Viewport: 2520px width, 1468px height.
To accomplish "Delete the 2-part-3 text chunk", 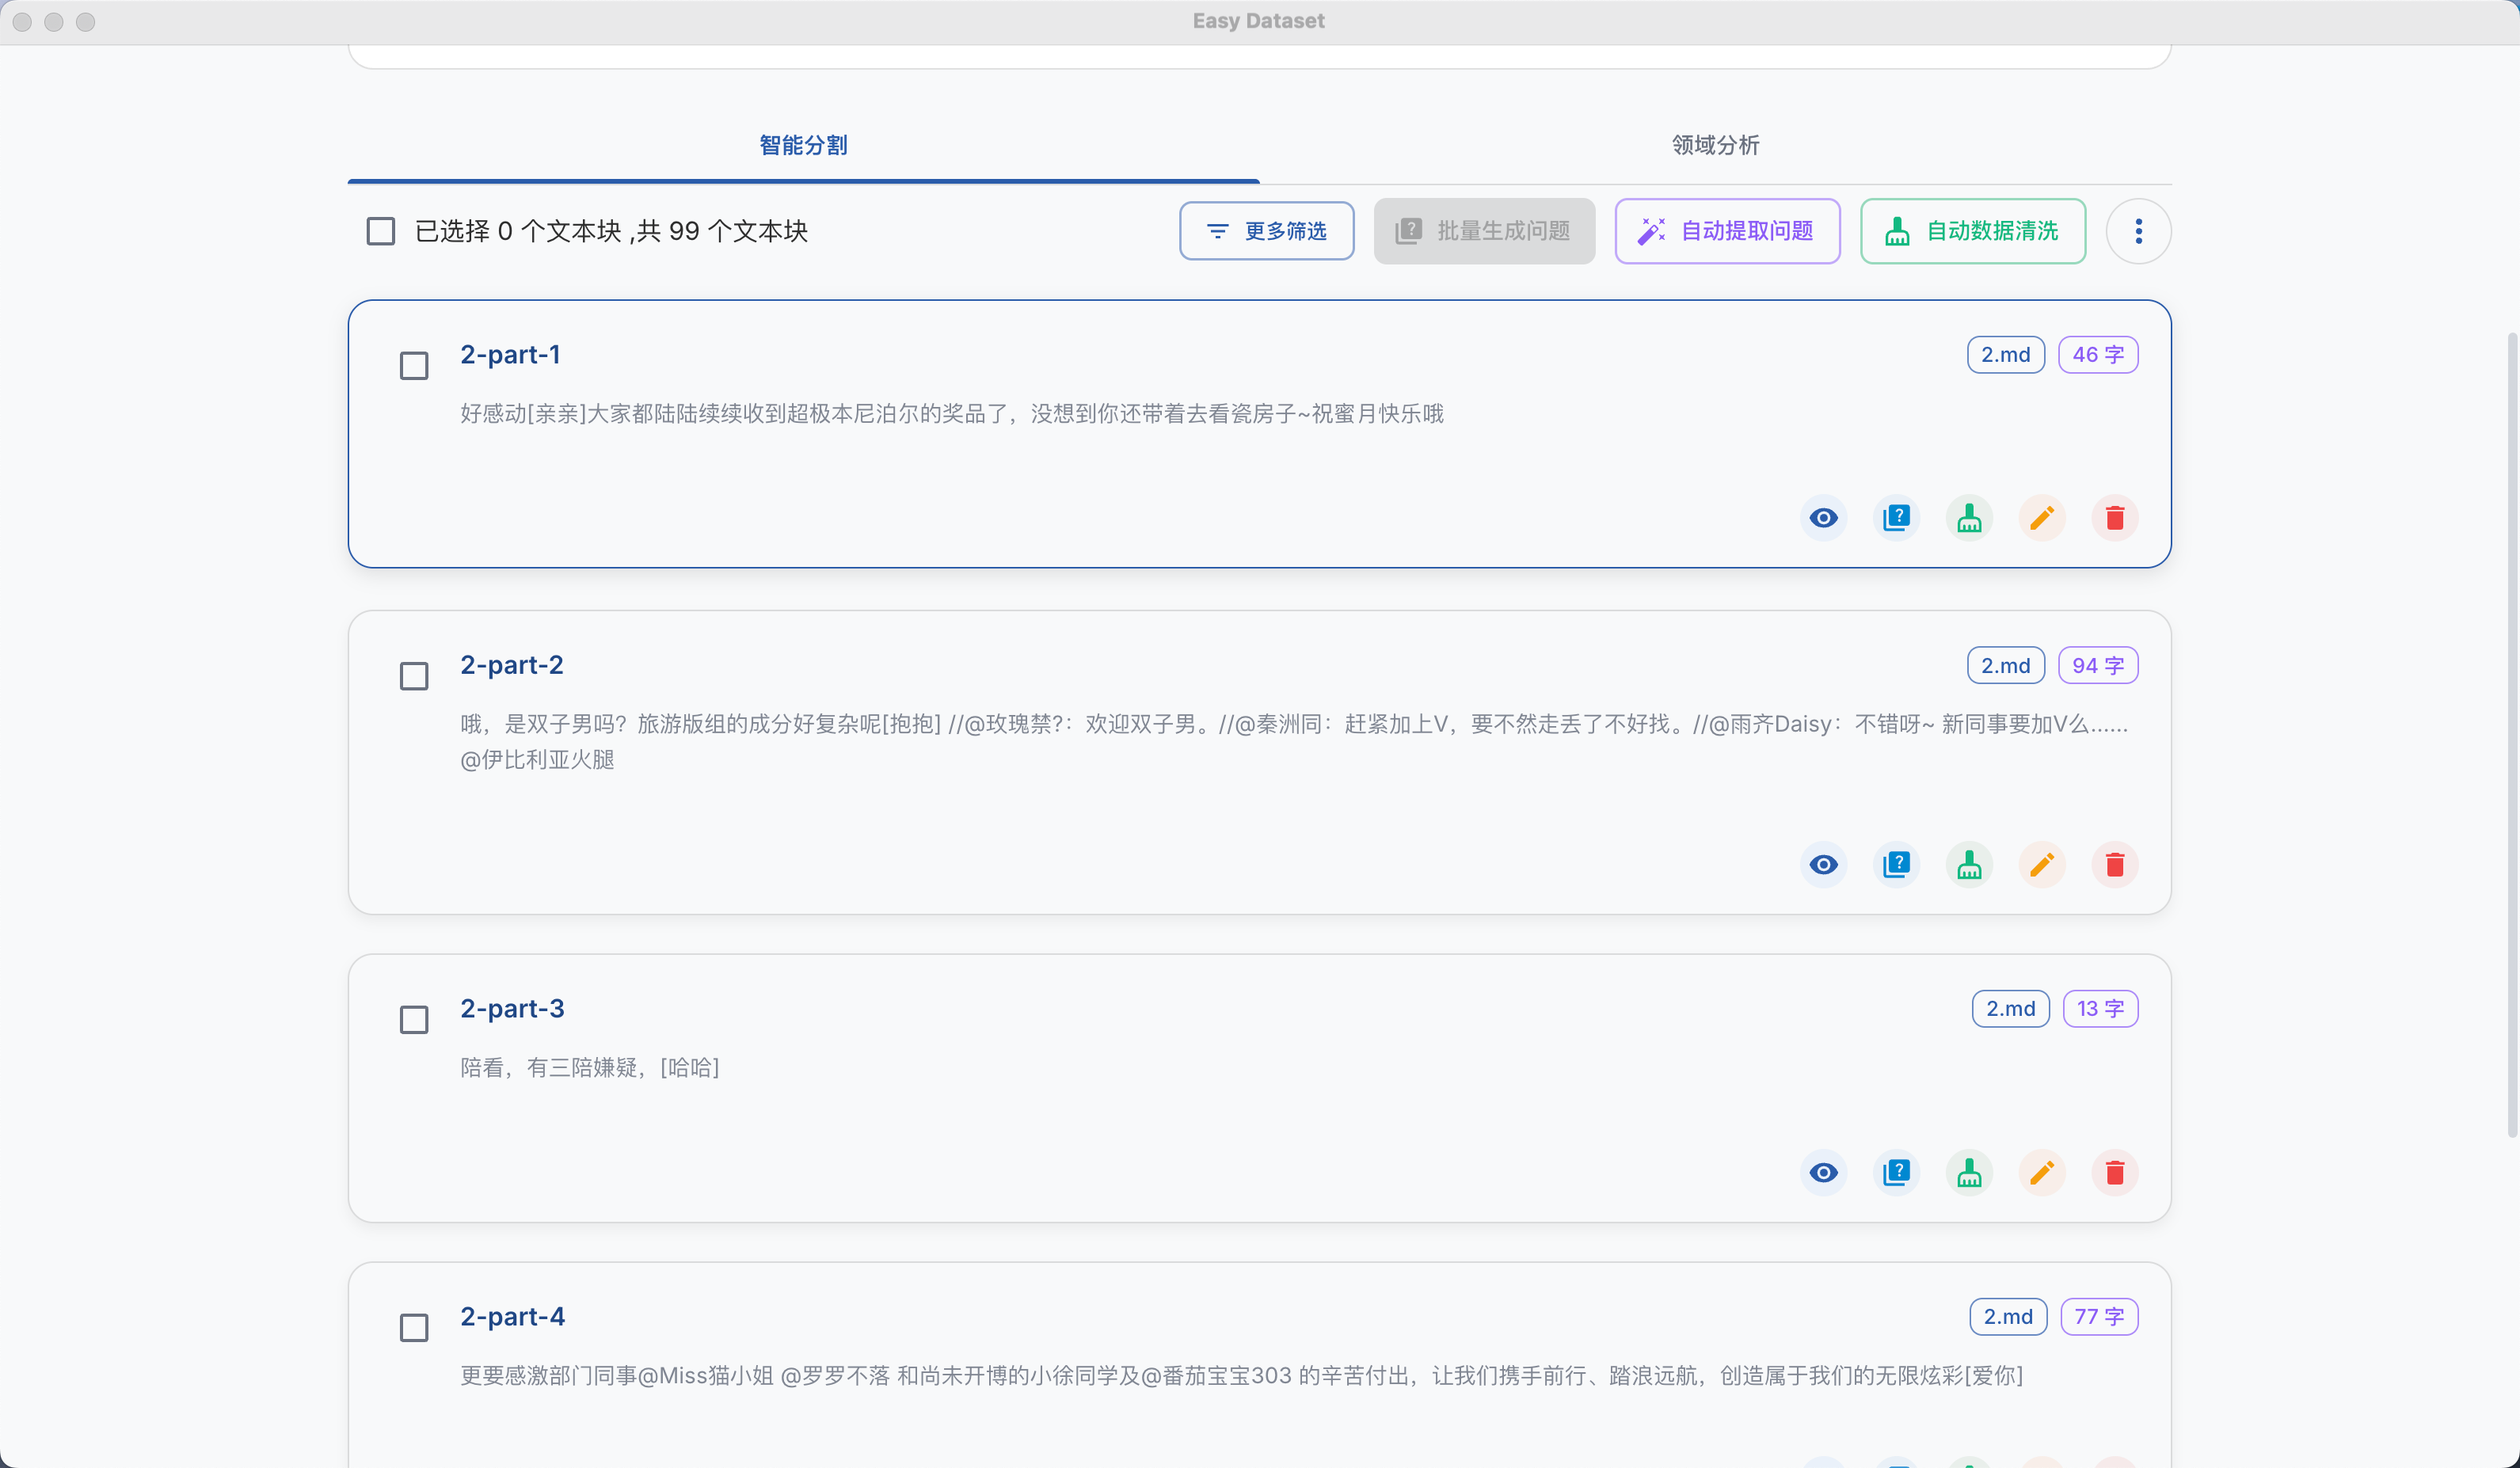I will (x=2114, y=1173).
